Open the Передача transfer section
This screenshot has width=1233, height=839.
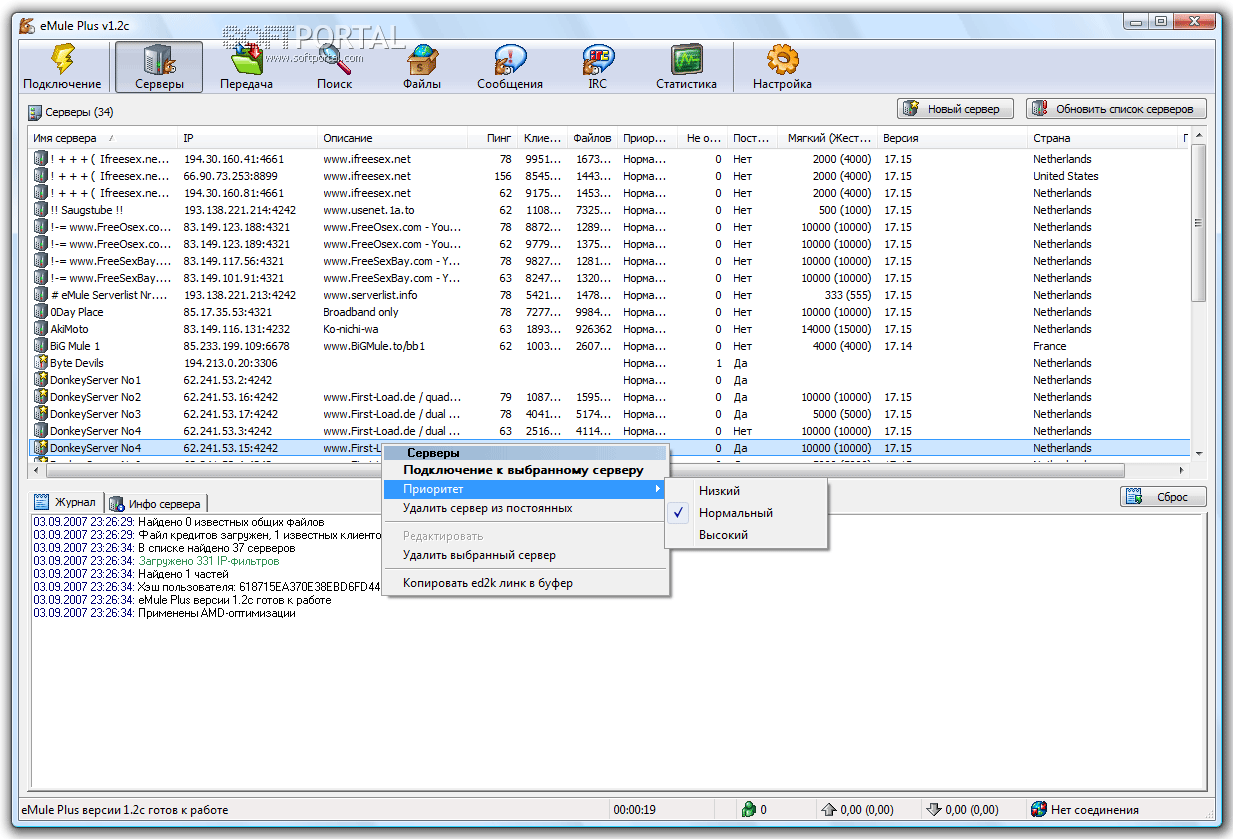coord(246,68)
